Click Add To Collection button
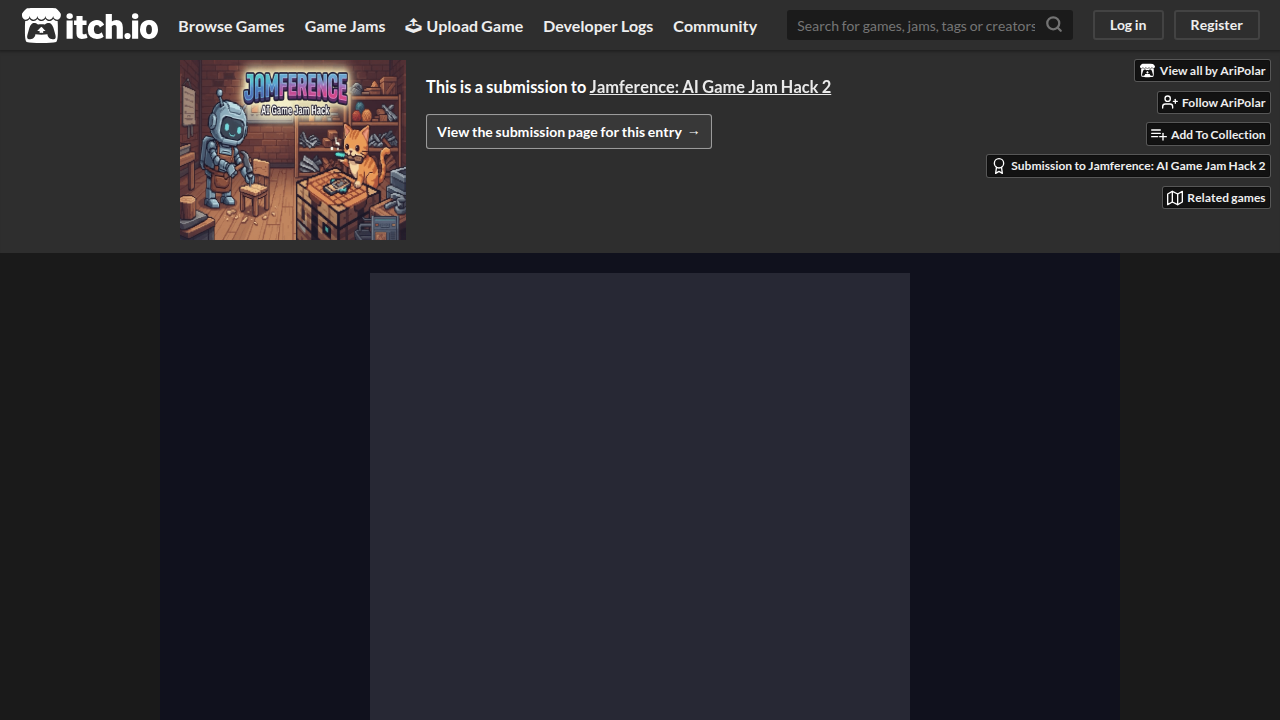 (x=1208, y=134)
